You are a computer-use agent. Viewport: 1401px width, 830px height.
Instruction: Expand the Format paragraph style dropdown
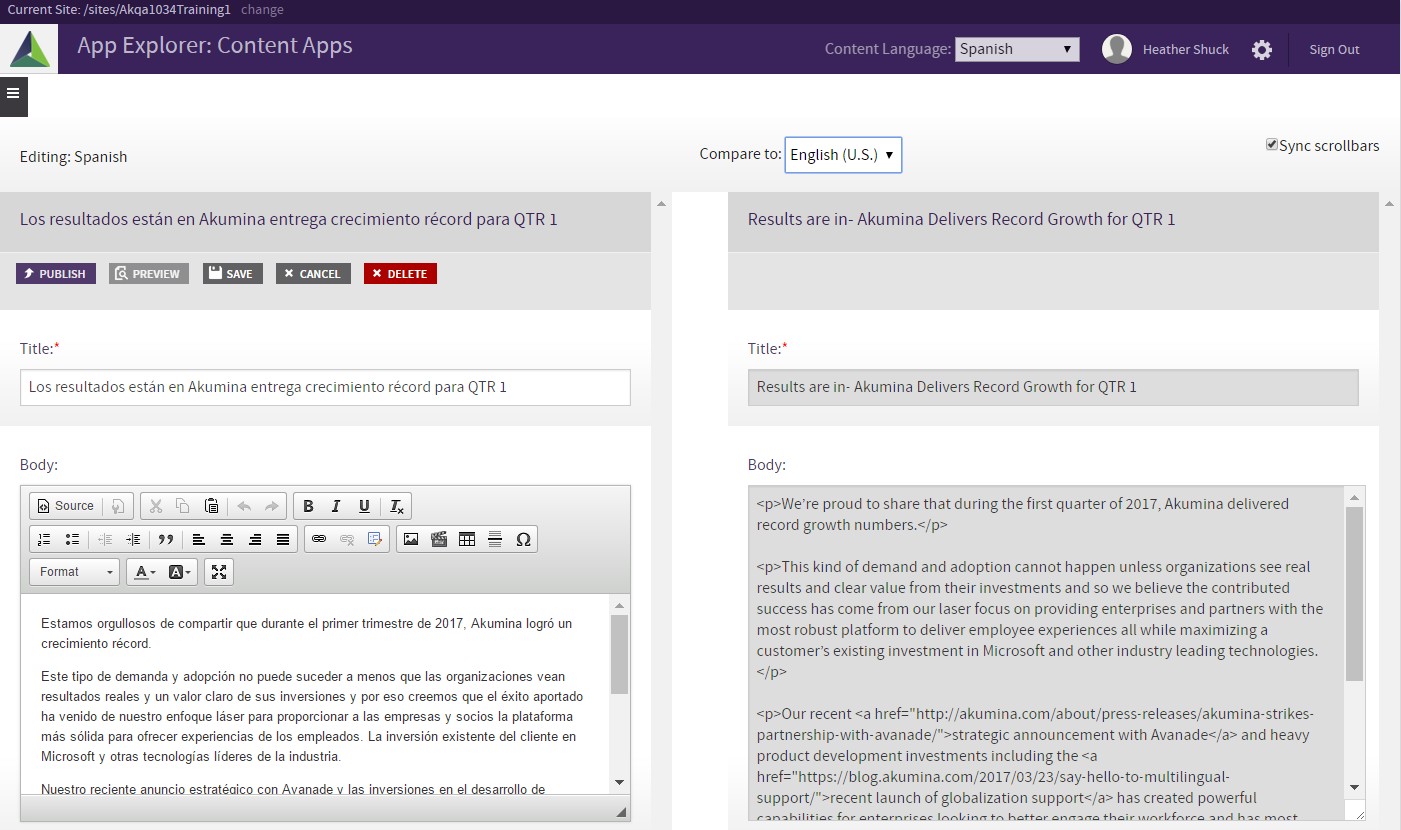(x=75, y=572)
